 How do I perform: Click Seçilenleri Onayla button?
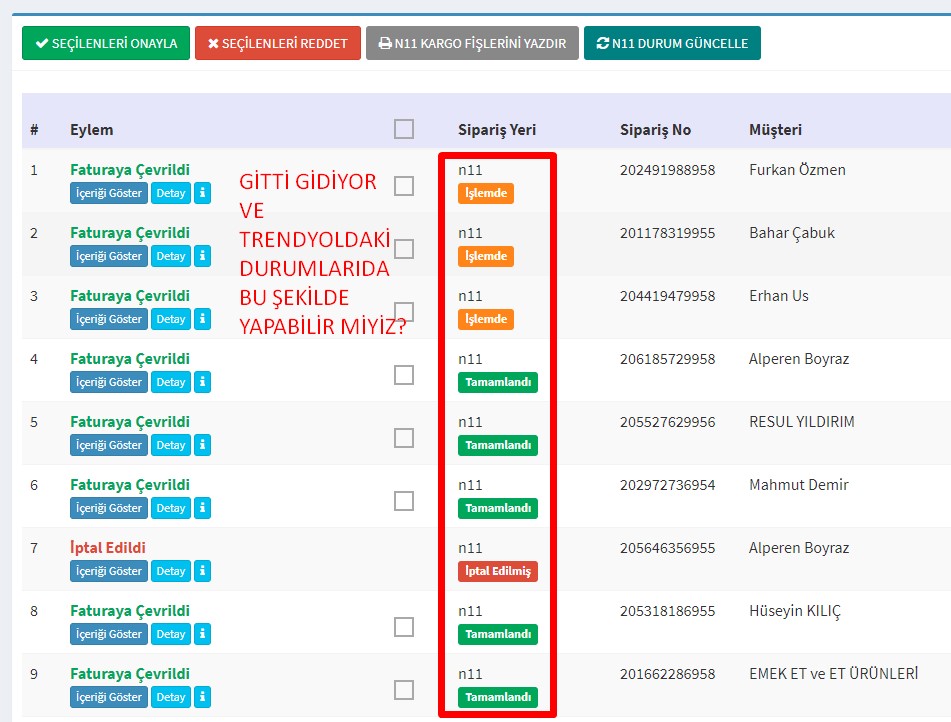coord(106,43)
